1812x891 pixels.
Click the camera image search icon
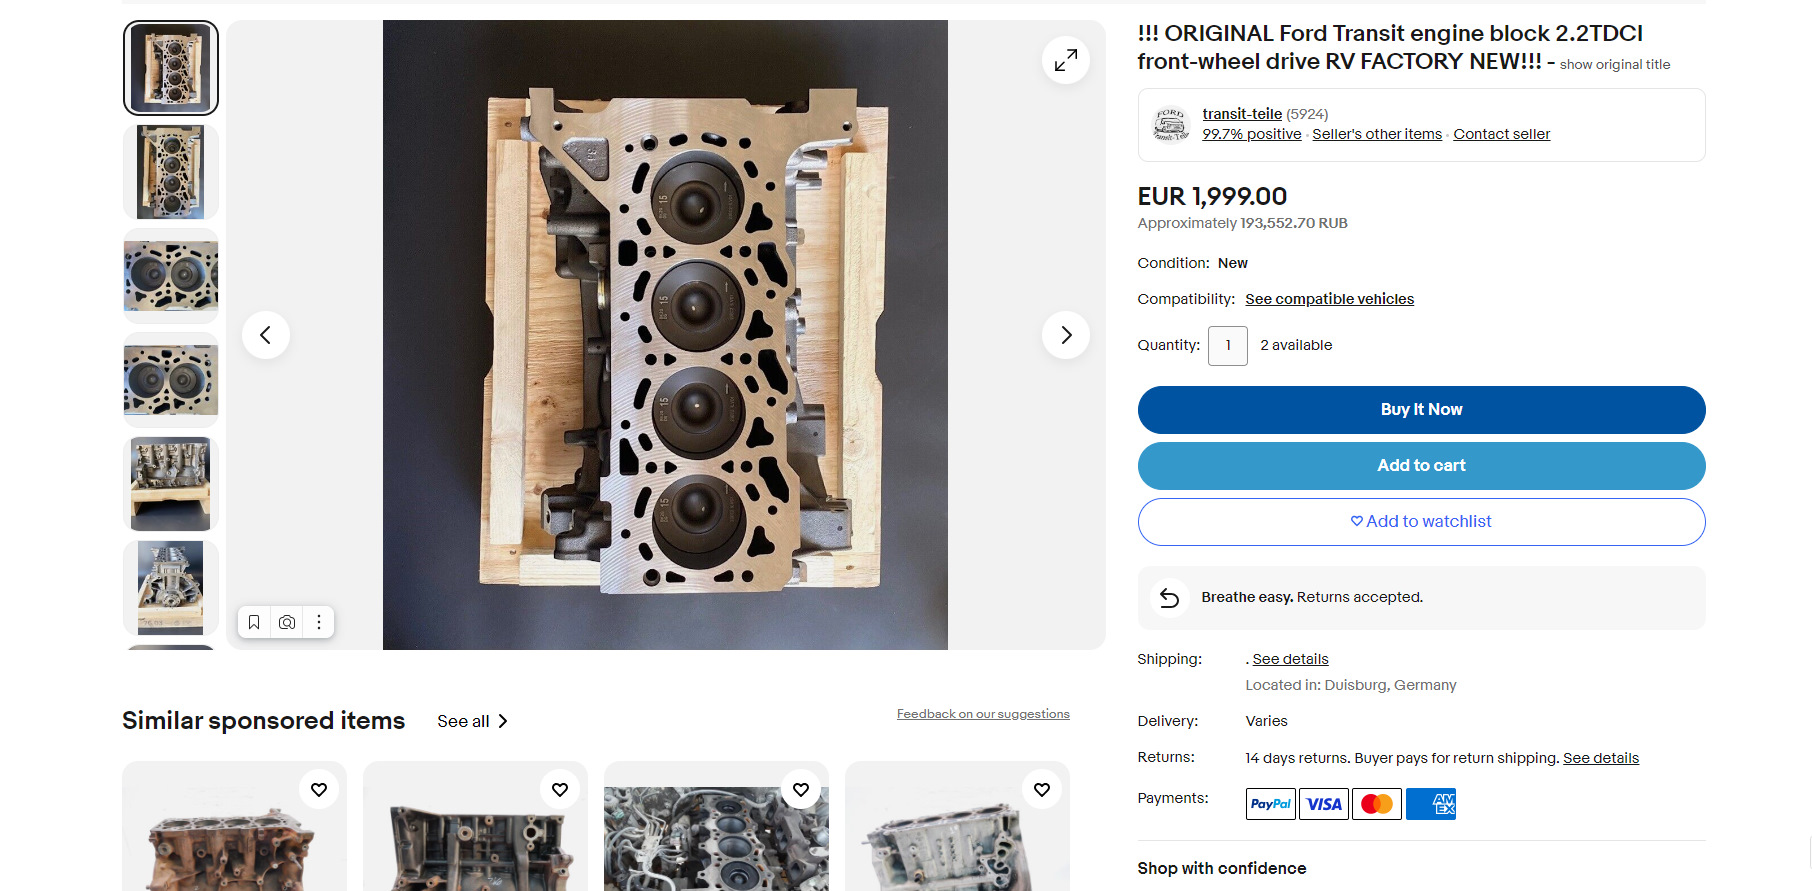pyautogui.click(x=287, y=622)
